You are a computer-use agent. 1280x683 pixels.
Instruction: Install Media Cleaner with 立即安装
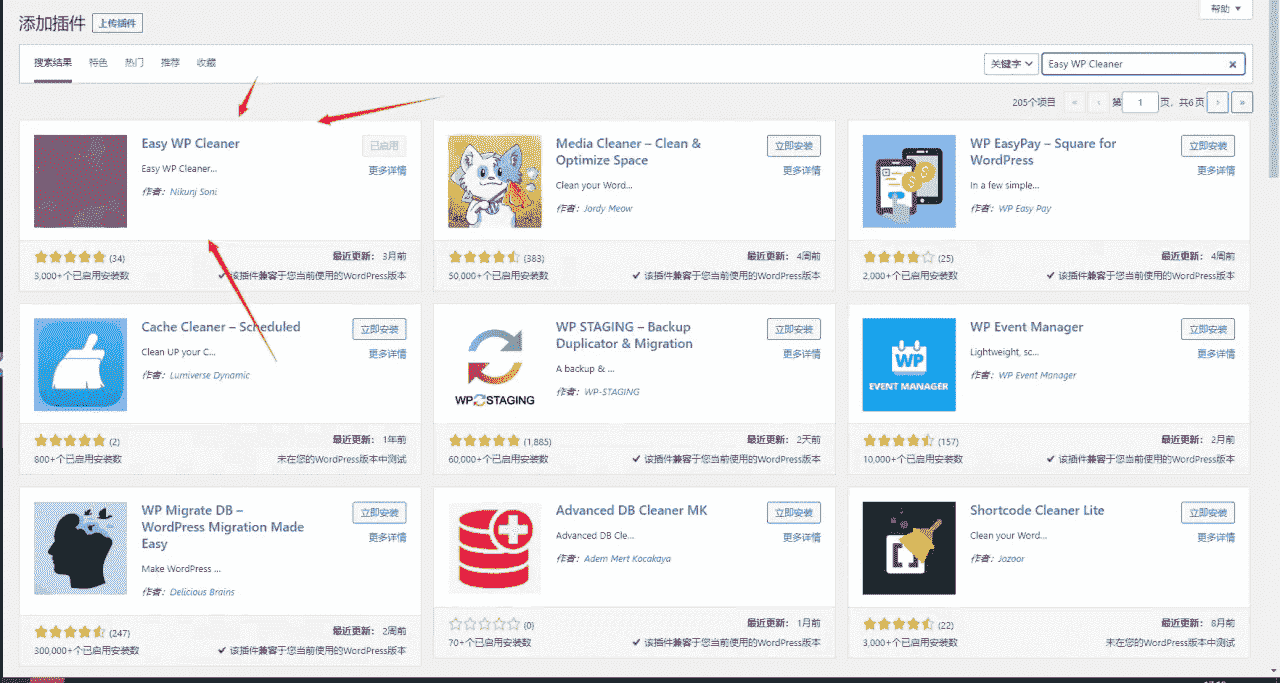point(794,146)
